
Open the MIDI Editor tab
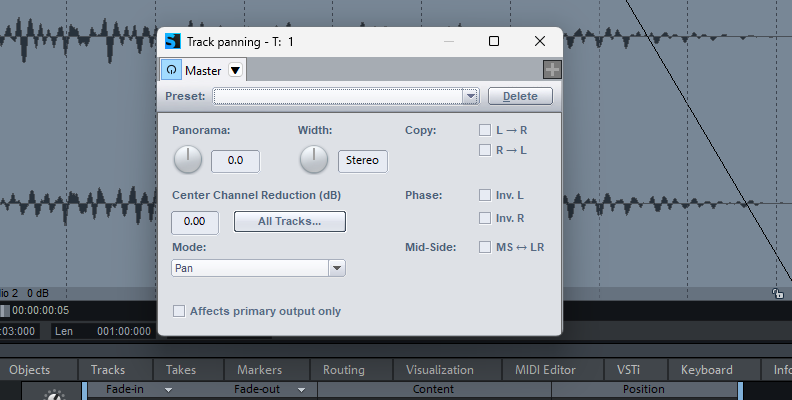546,370
